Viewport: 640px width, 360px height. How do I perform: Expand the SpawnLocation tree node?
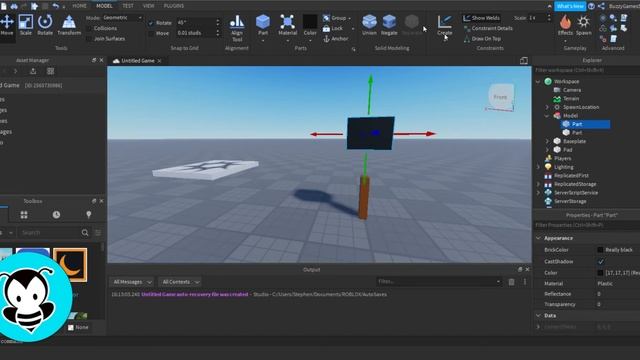pos(547,107)
